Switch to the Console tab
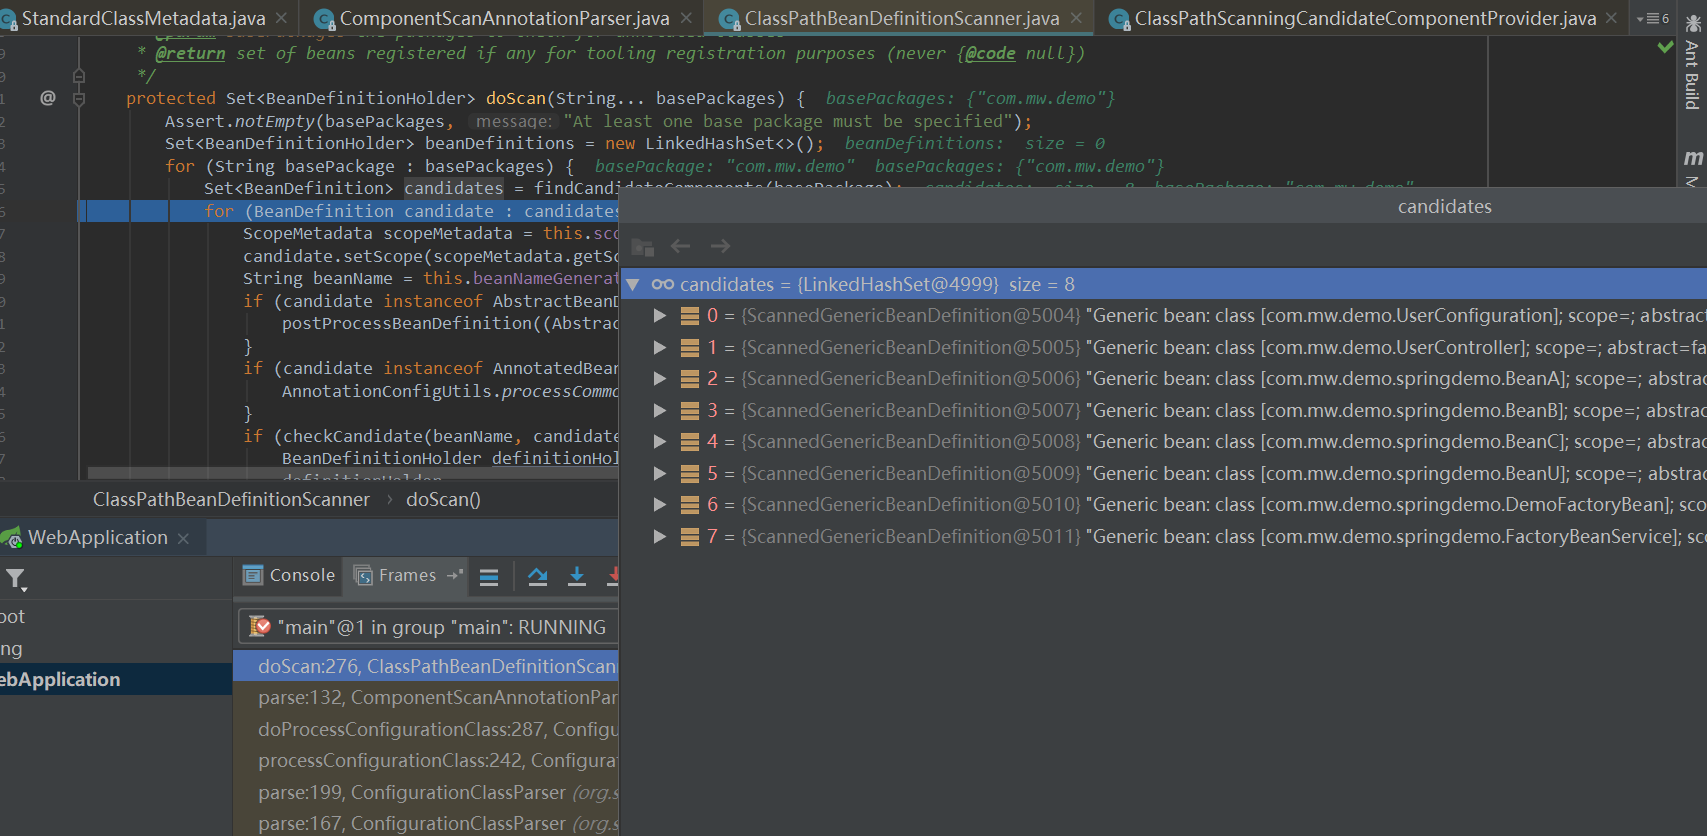1707x836 pixels. point(290,575)
